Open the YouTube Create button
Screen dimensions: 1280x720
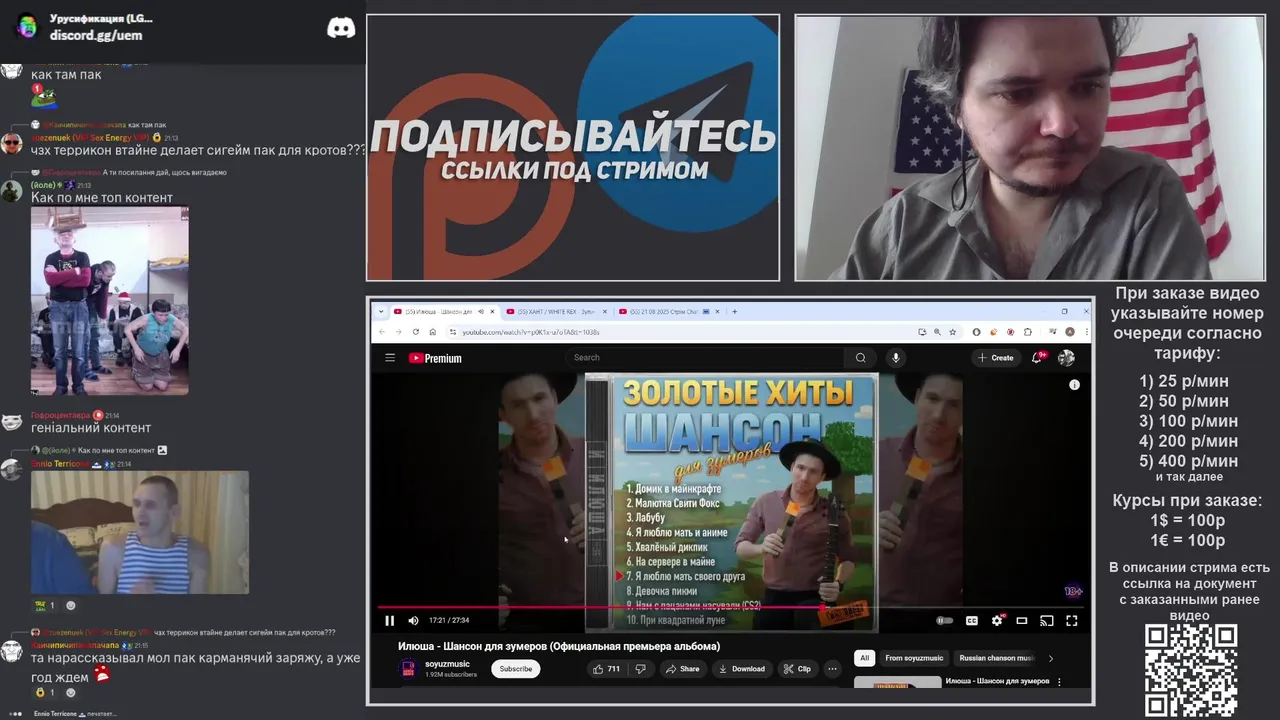[996, 358]
